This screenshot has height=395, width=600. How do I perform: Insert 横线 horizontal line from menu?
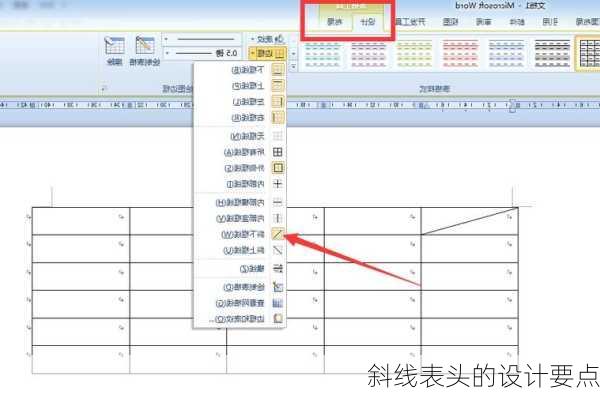click(x=240, y=269)
